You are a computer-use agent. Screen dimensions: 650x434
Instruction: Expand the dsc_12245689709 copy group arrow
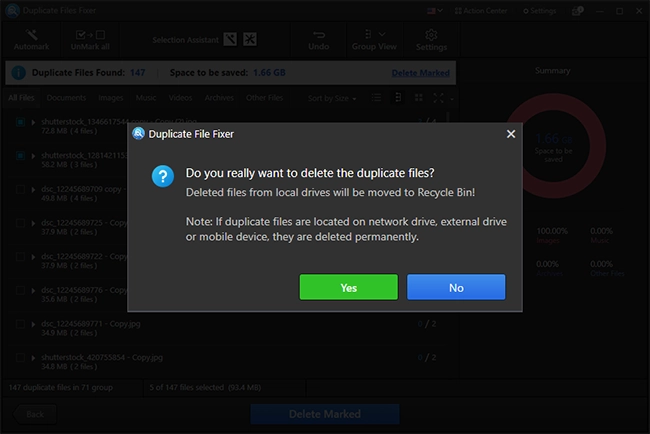(x=33, y=190)
